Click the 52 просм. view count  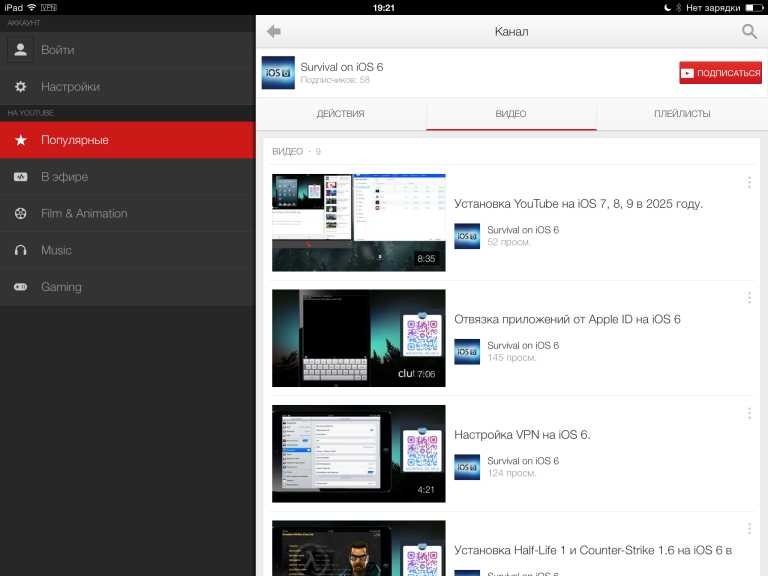point(508,242)
